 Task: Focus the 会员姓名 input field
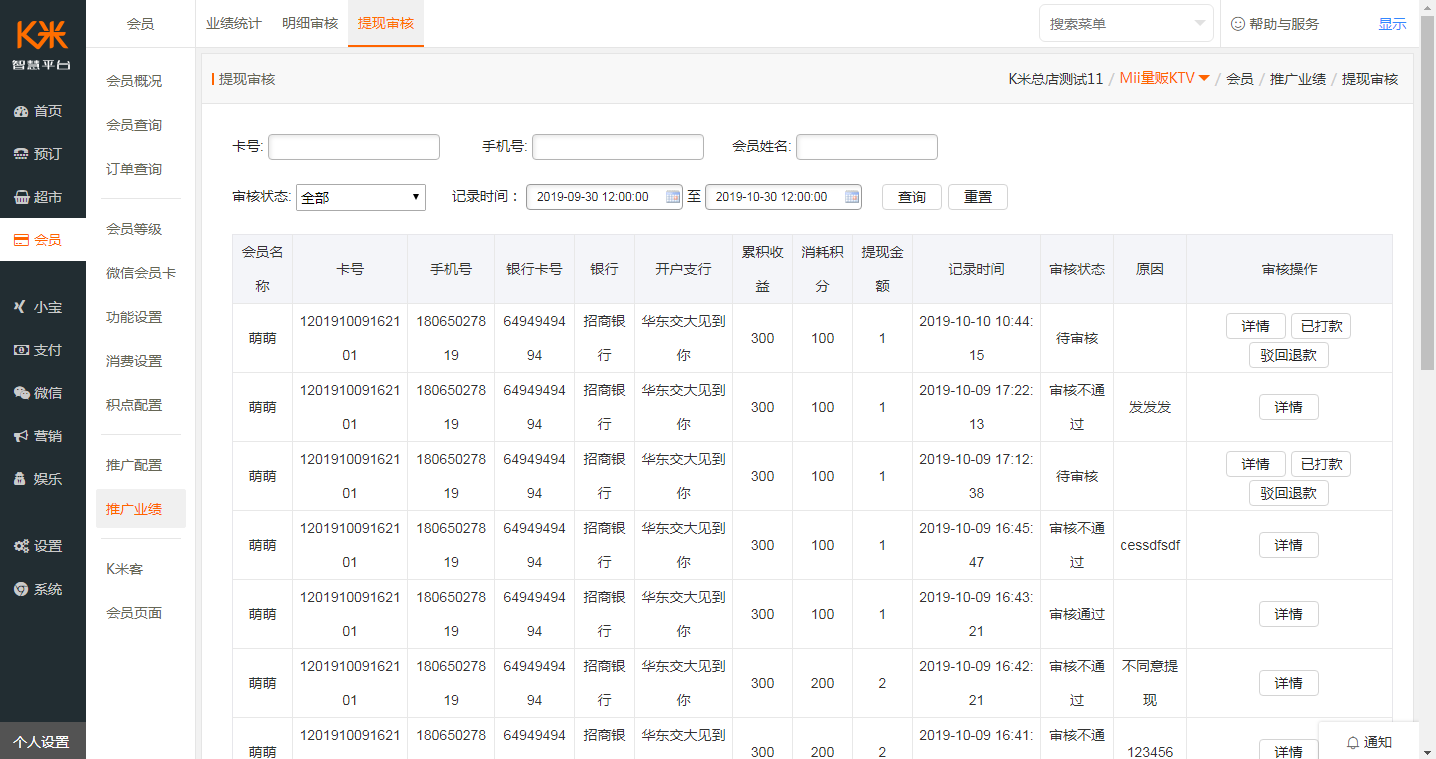(x=867, y=147)
